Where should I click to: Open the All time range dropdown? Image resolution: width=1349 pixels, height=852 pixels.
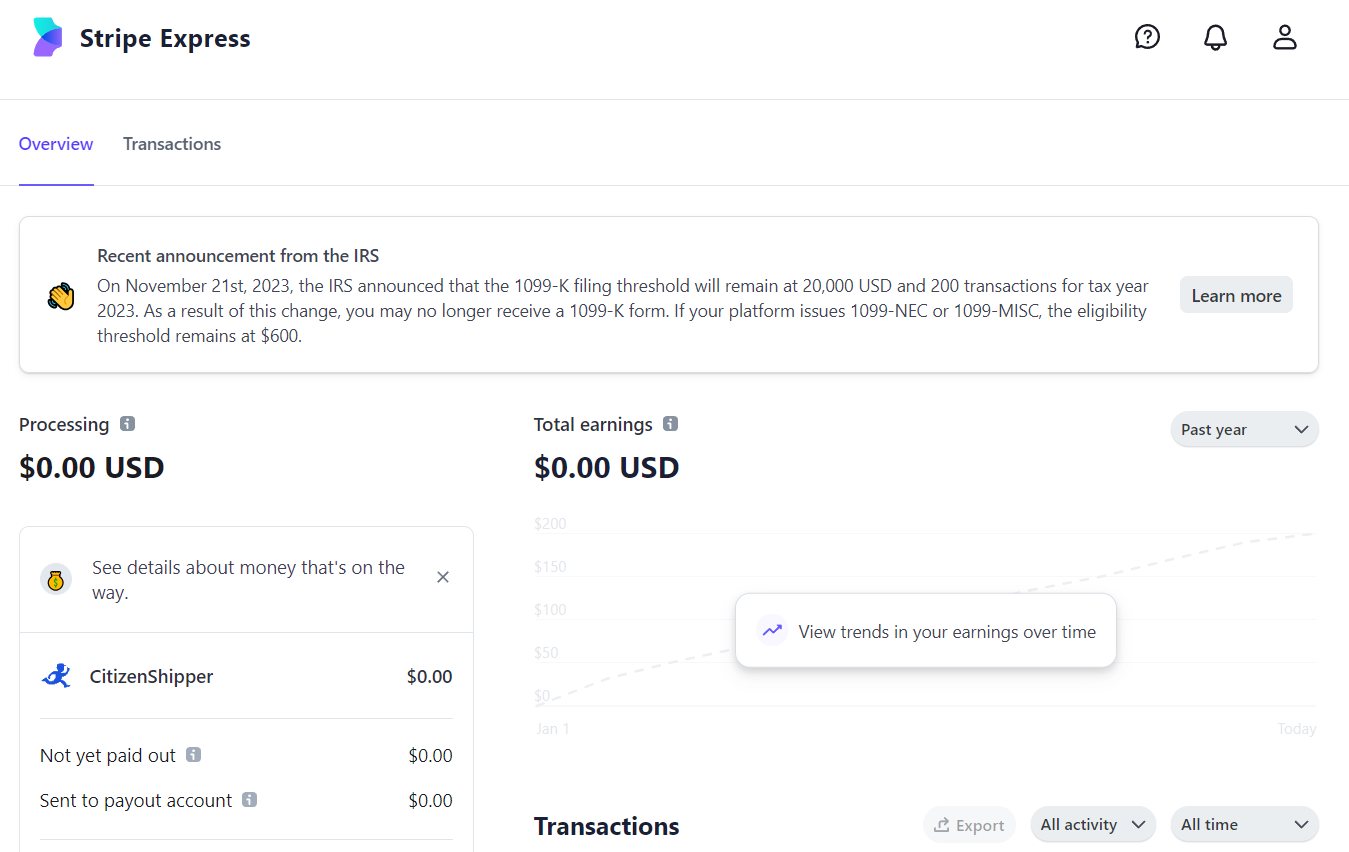coord(1244,825)
